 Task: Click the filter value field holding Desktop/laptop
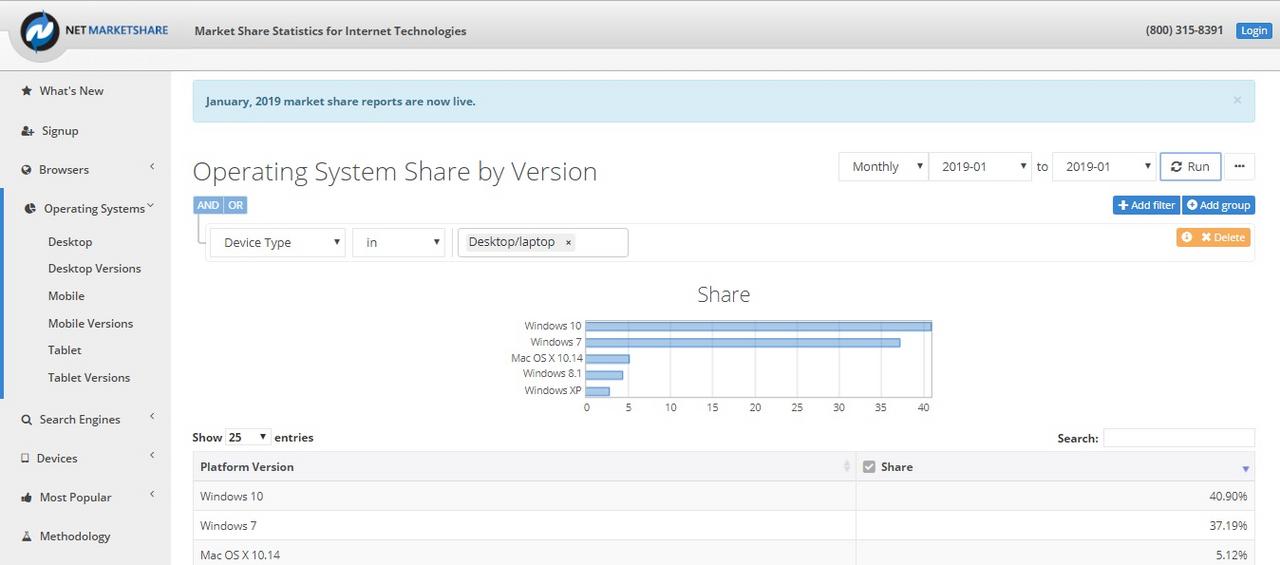click(543, 243)
